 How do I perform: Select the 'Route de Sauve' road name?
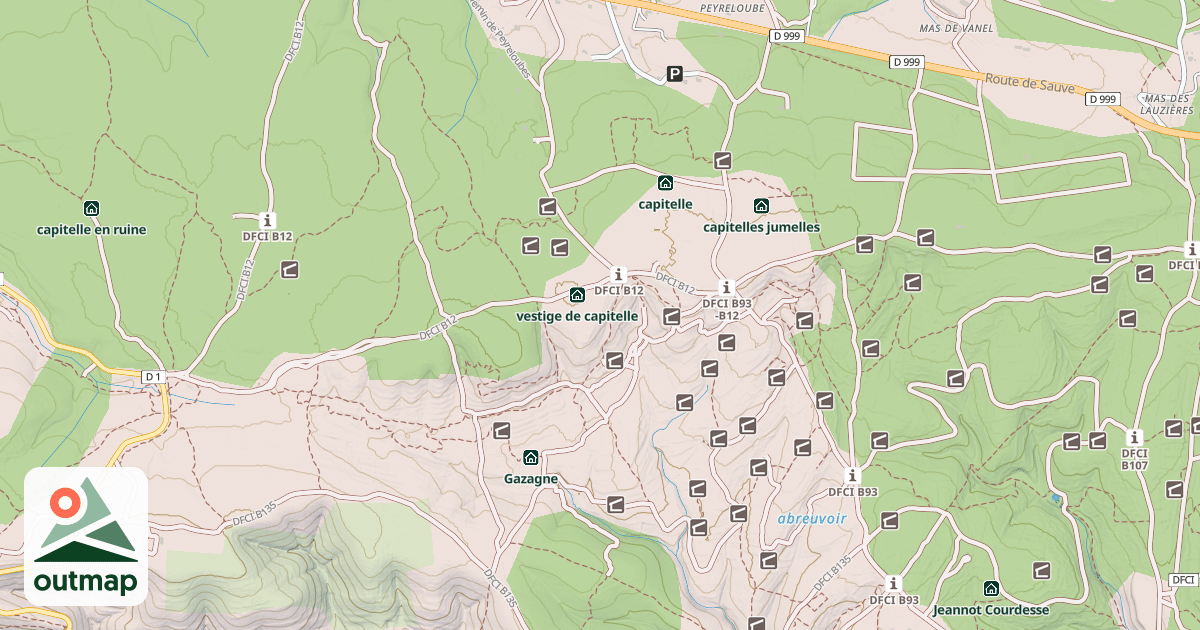coord(1030,83)
